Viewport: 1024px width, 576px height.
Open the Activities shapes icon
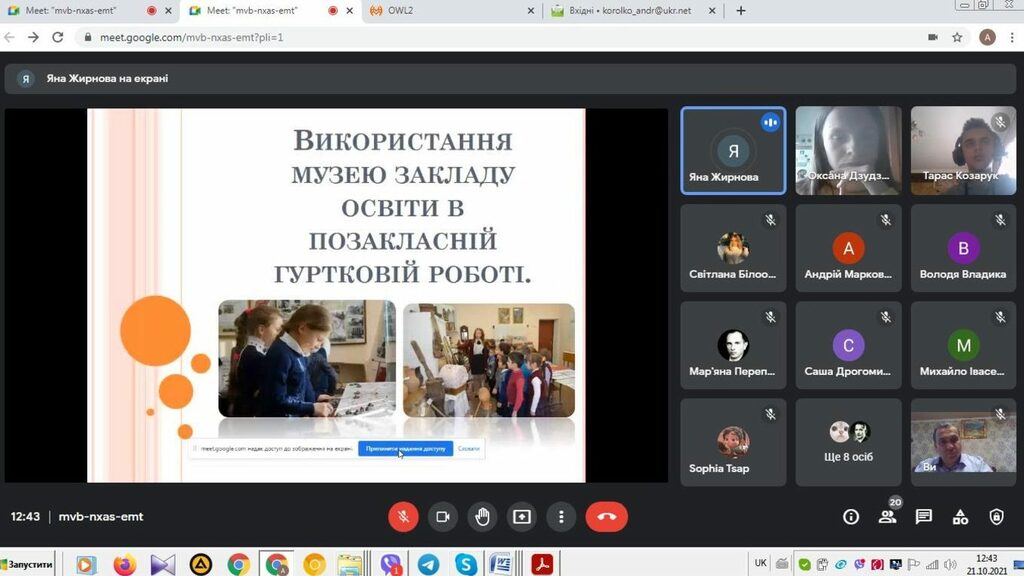[960, 517]
